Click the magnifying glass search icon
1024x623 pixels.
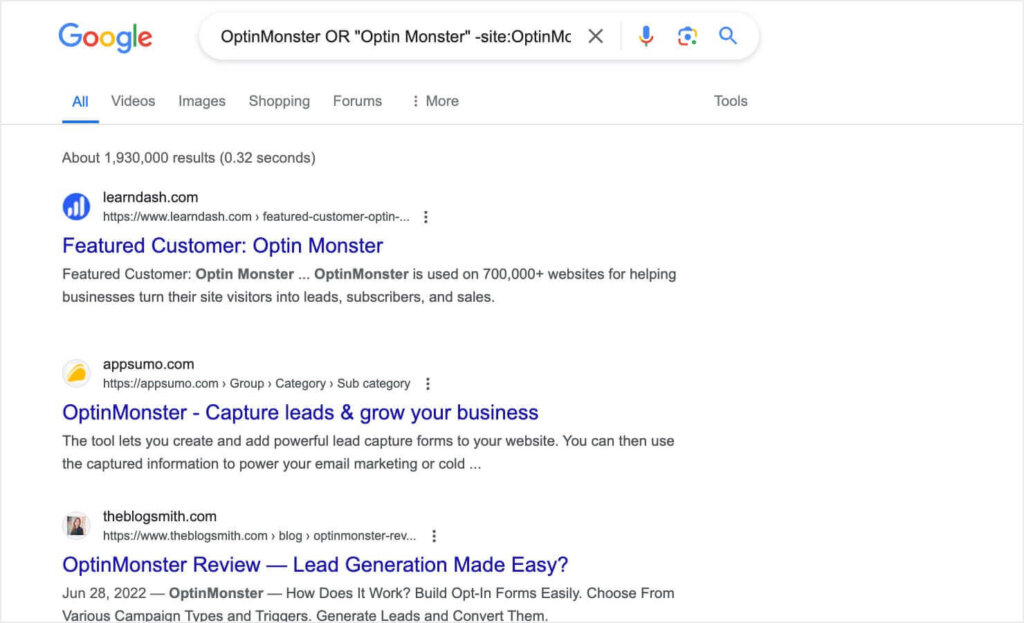coord(728,35)
